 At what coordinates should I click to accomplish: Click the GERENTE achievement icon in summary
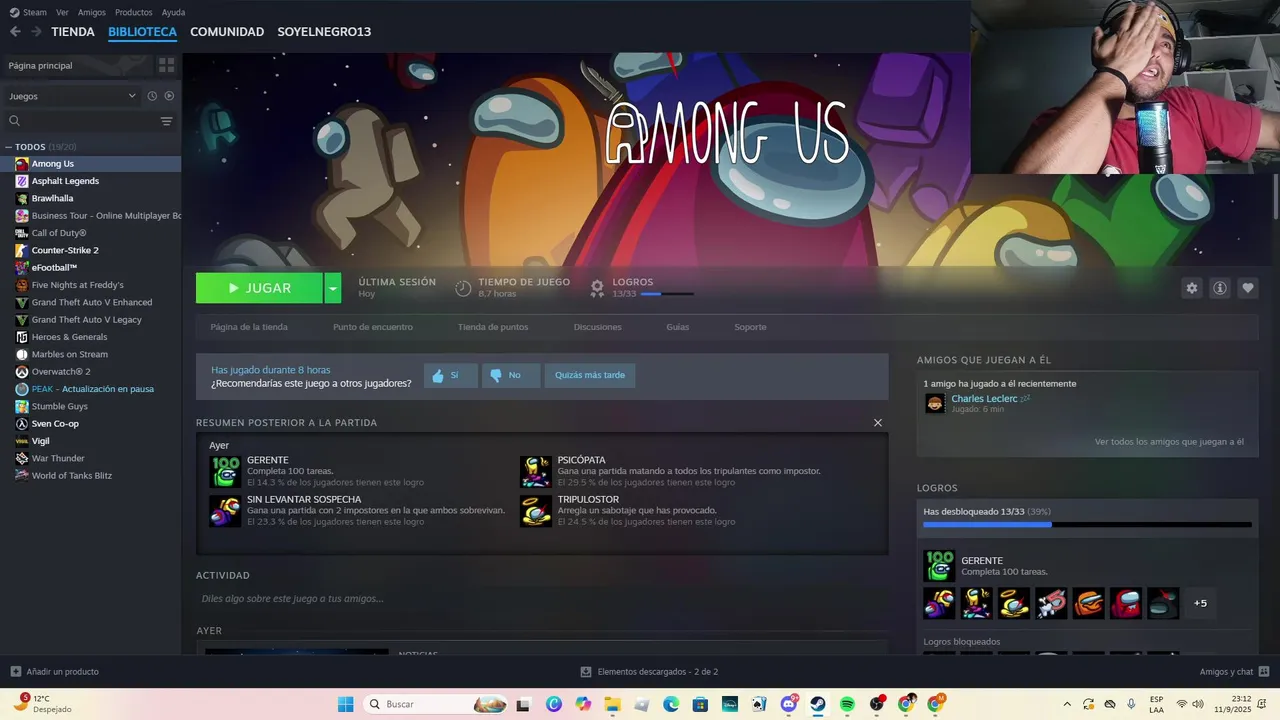click(225, 471)
